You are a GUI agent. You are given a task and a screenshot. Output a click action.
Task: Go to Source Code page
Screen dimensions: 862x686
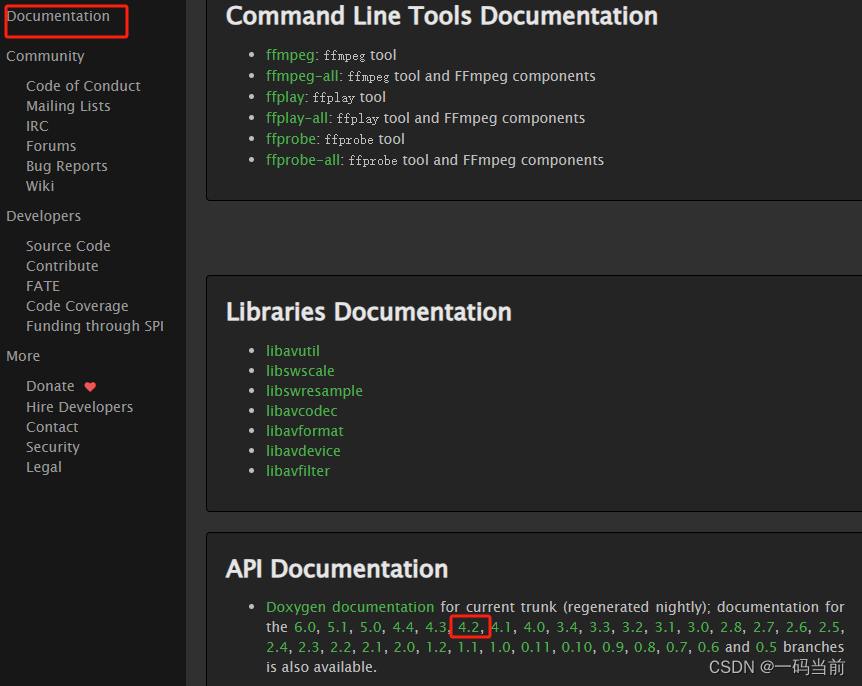68,246
